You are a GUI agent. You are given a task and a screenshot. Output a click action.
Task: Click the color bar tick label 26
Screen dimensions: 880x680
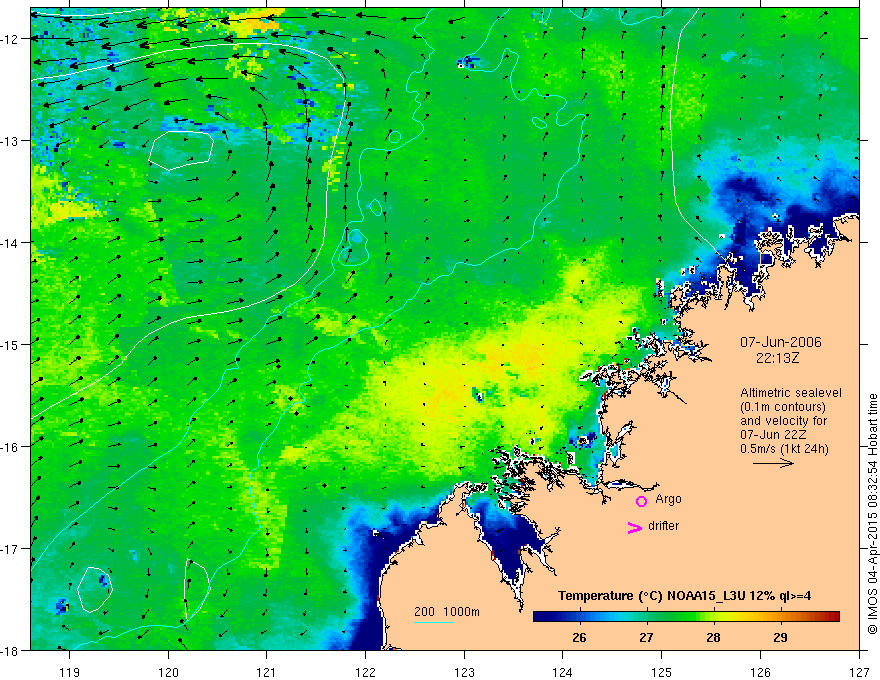click(x=579, y=637)
